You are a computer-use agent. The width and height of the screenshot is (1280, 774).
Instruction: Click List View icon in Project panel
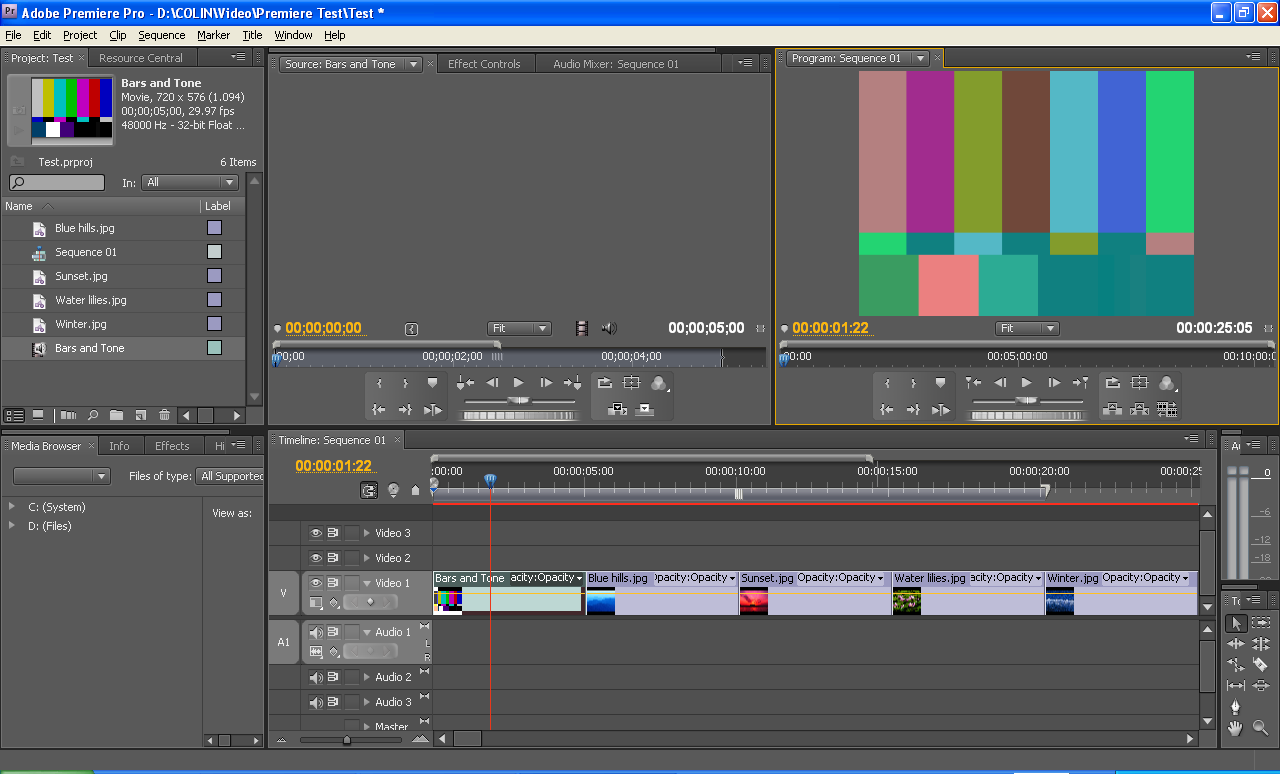pos(15,415)
